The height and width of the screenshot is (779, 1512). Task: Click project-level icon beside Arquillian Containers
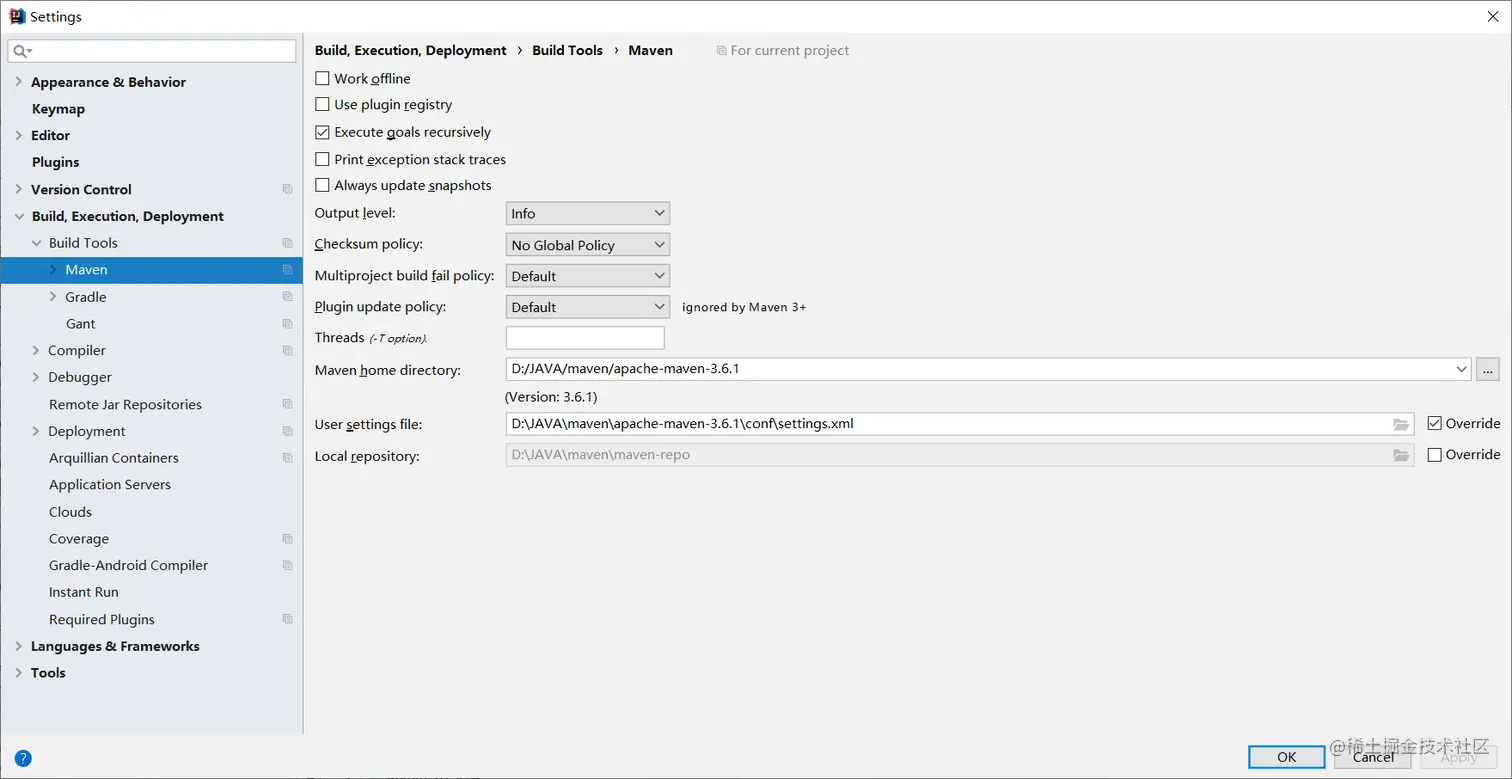(287, 458)
